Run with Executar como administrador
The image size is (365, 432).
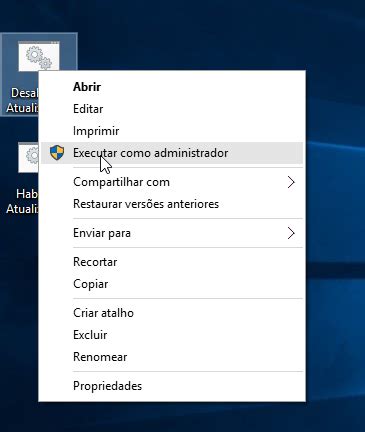click(172, 153)
